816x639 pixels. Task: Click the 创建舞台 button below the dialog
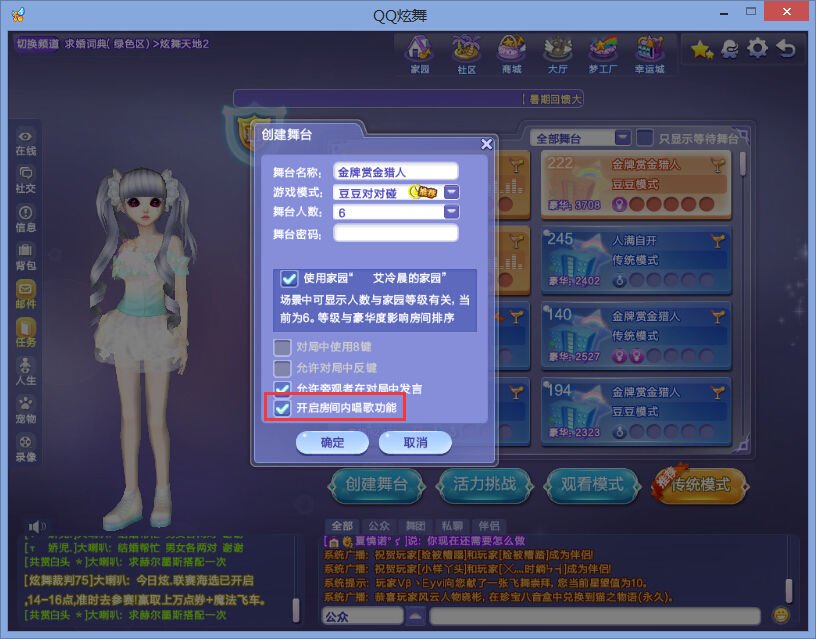[376, 485]
